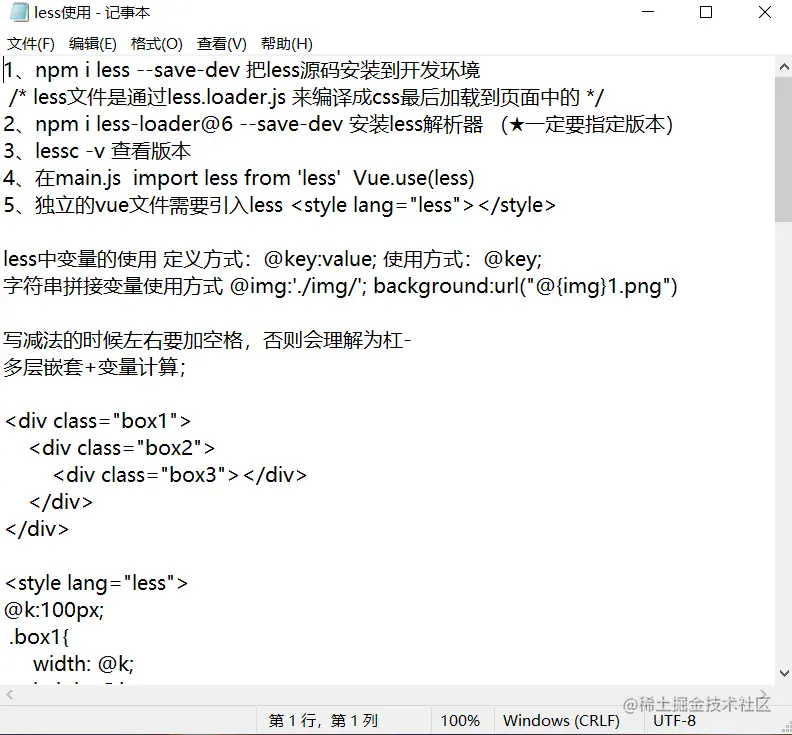
Task: Click the Notepad icon in the title bar
Action: pyautogui.click(x=19, y=12)
